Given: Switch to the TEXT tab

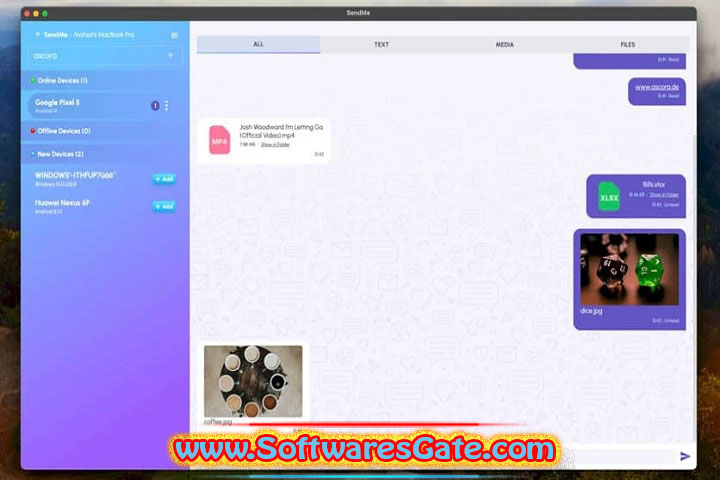Looking at the screenshot, I should 382,45.
